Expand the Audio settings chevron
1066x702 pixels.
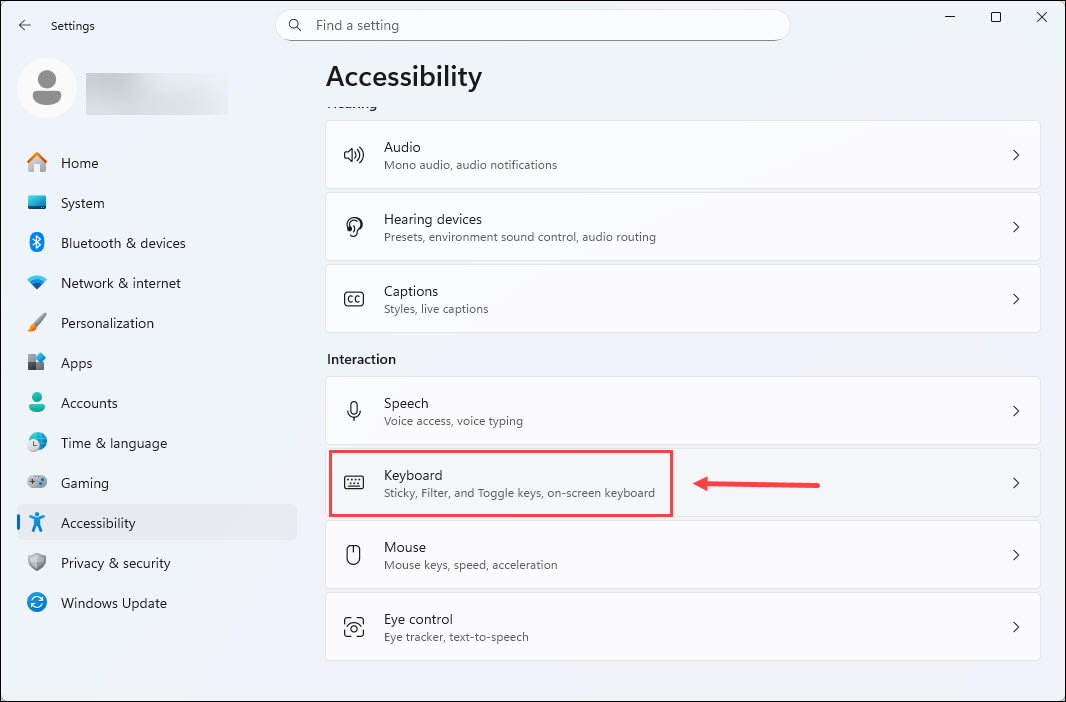[1015, 155]
